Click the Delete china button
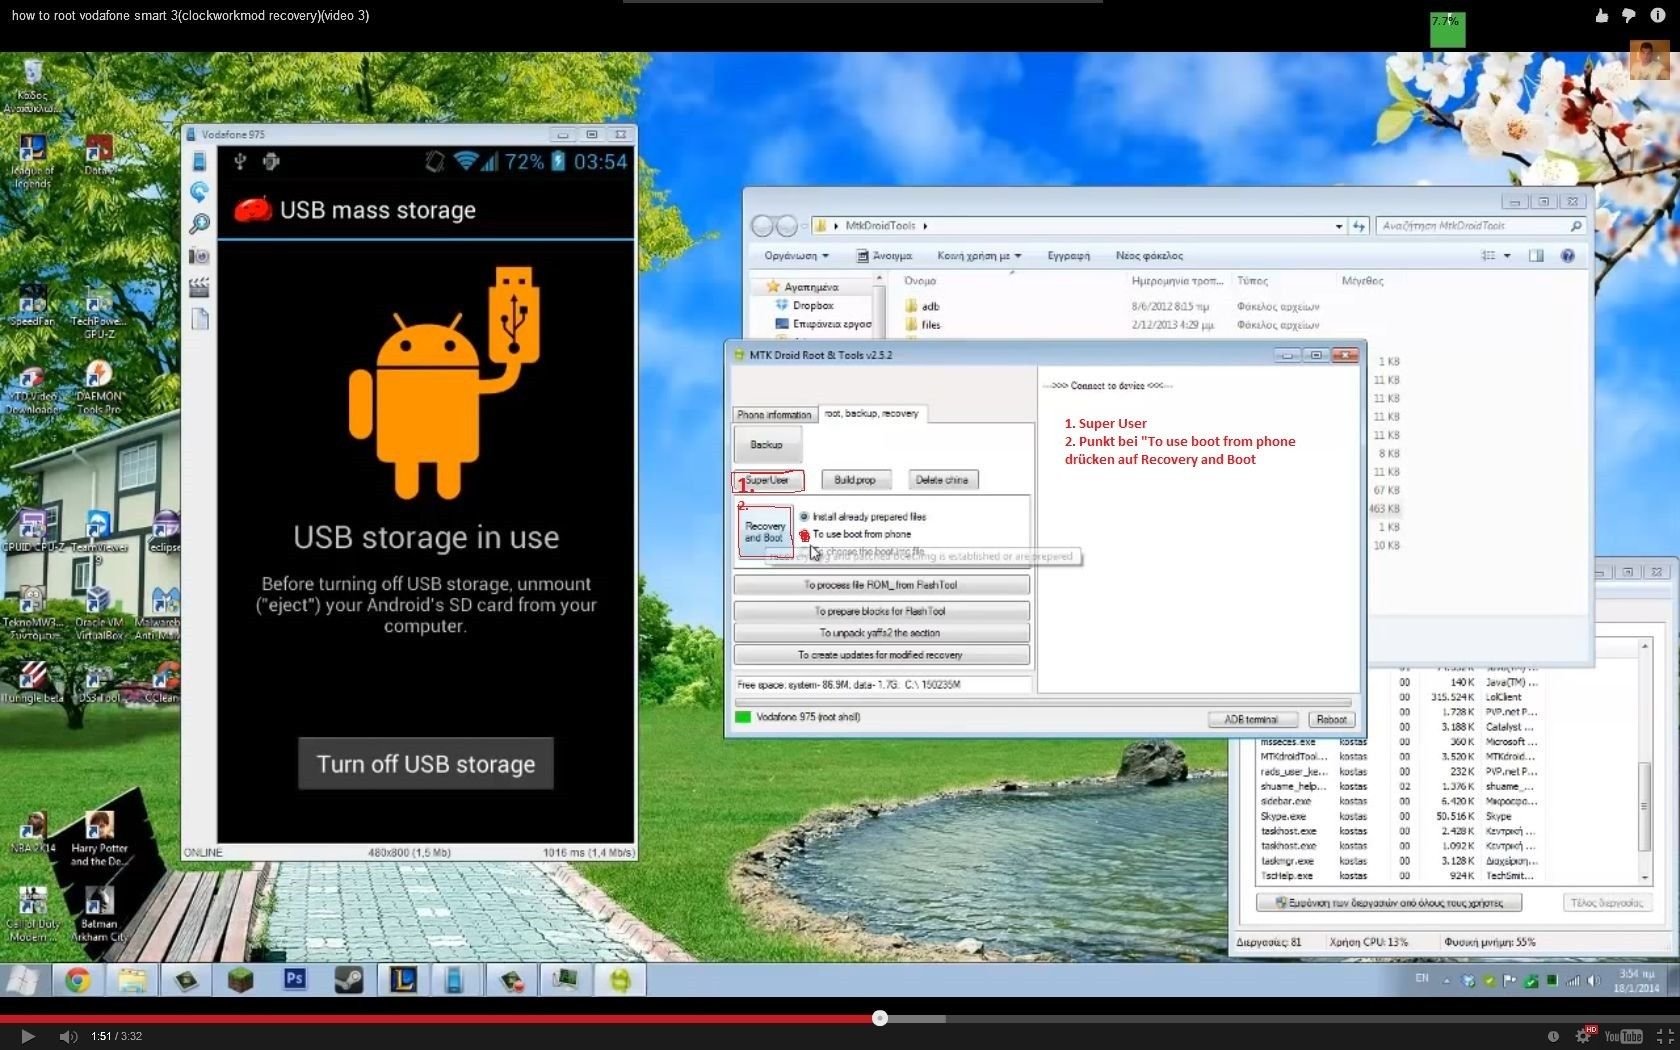The width and height of the screenshot is (1680, 1050). coord(942,480)
